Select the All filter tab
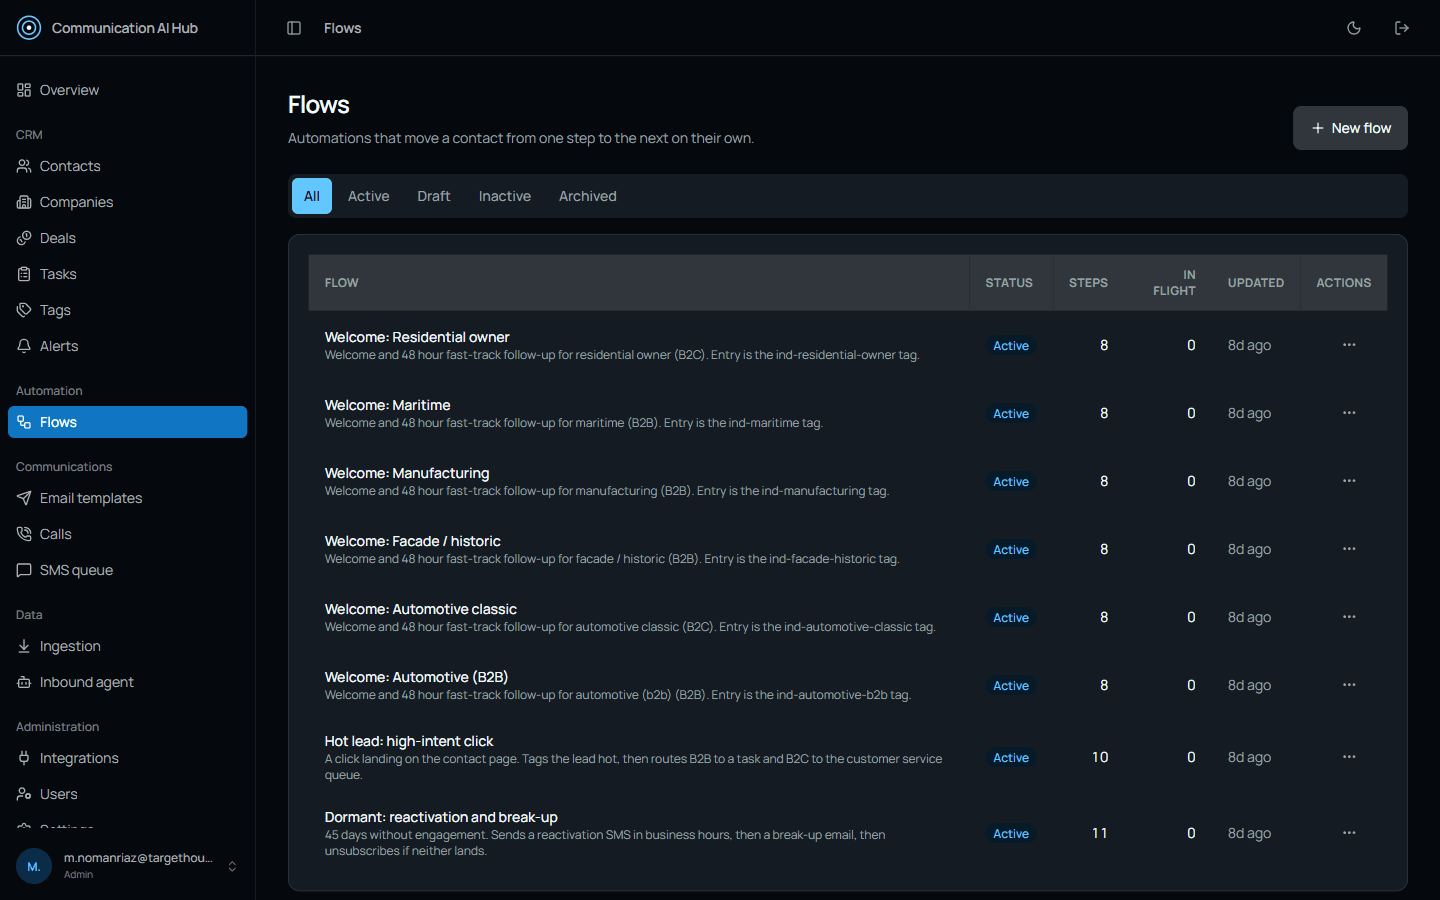1440x900 pixels. point(312,196)
